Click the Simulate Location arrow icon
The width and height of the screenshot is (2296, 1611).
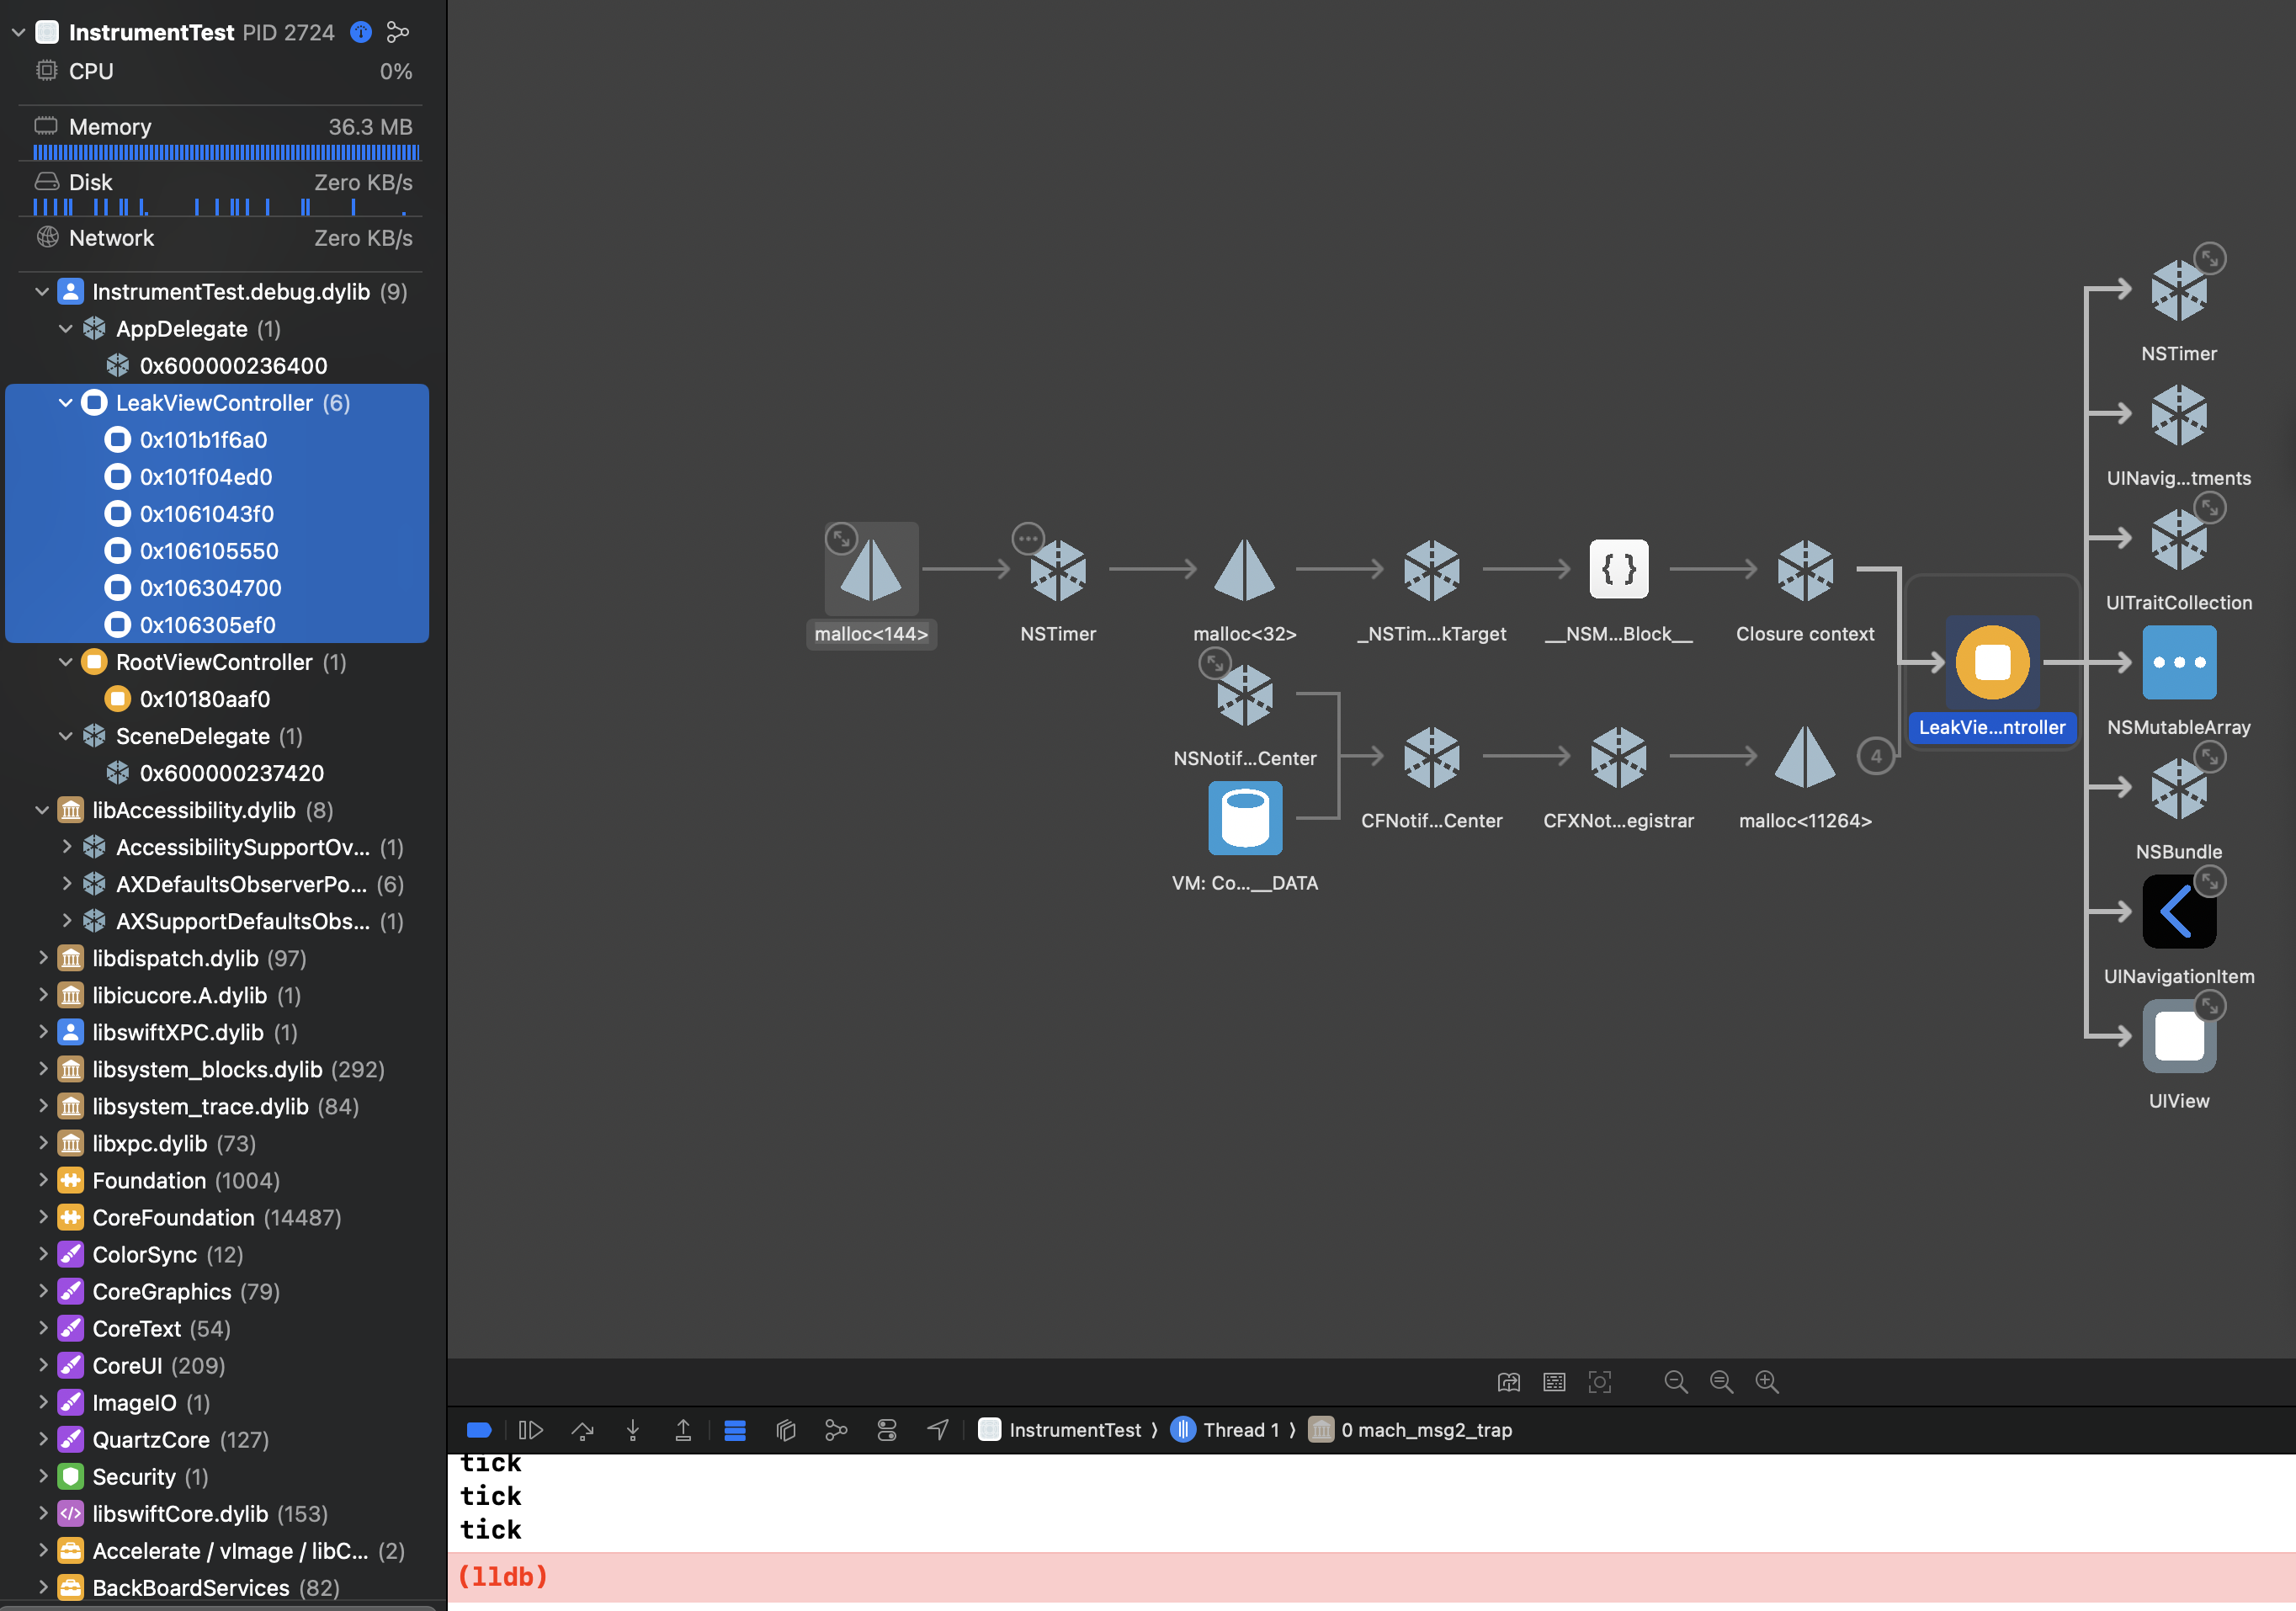pos(937,1430)
